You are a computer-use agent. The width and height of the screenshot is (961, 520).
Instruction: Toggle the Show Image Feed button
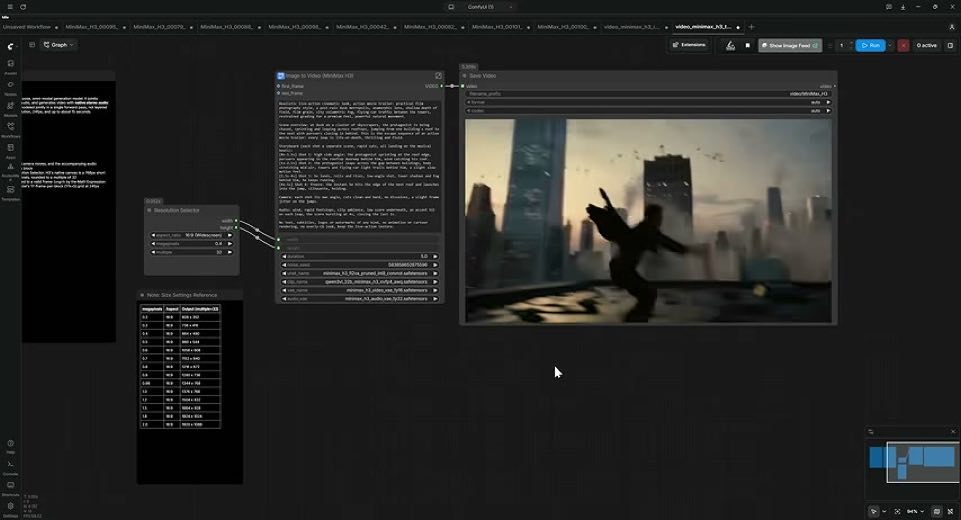[790, 45]
